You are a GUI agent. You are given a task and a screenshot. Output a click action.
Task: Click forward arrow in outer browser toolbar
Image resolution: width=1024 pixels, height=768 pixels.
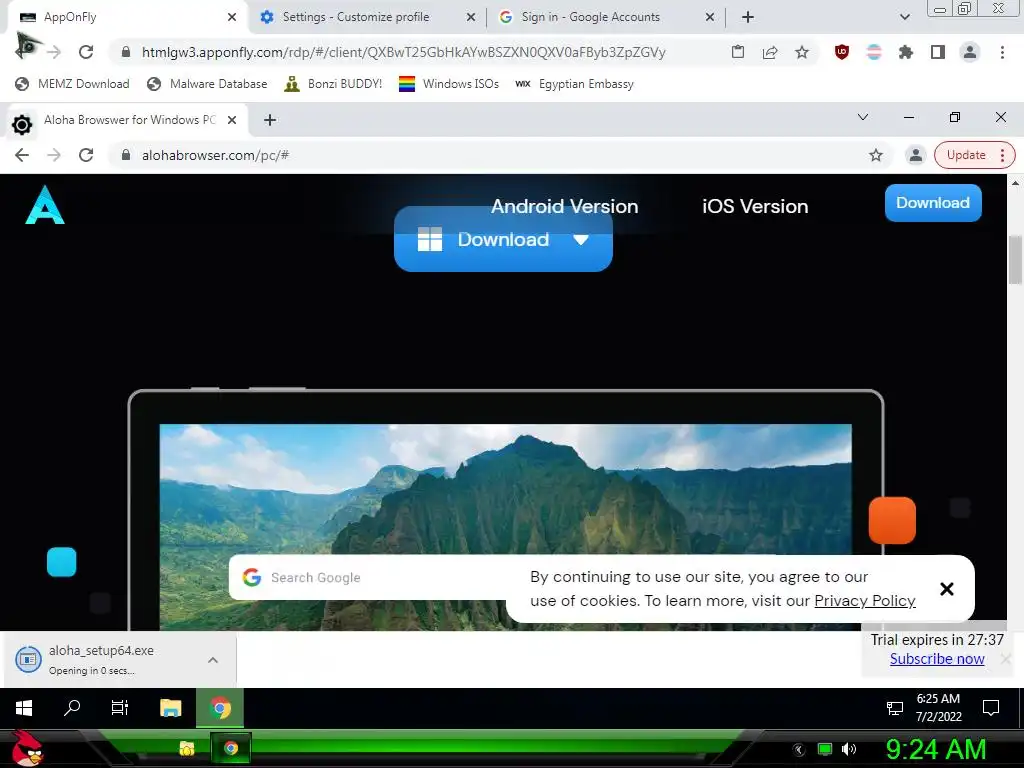(54, 52)
